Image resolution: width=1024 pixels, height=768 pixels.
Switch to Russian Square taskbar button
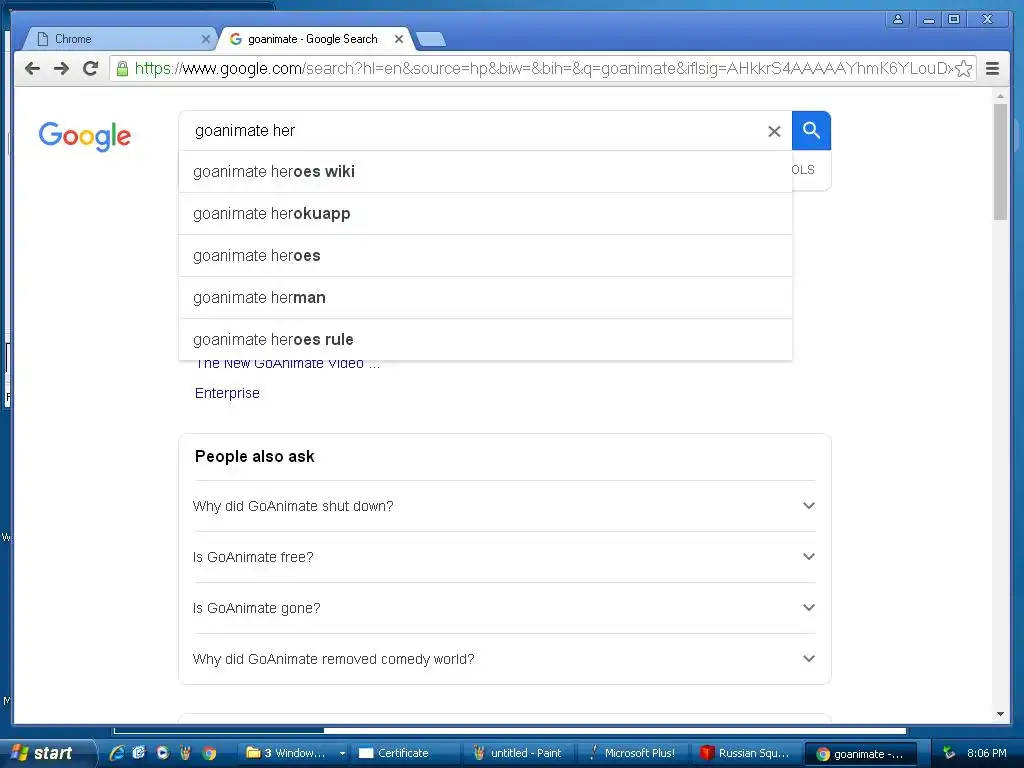pyautogui.click(x=745, y=753)
